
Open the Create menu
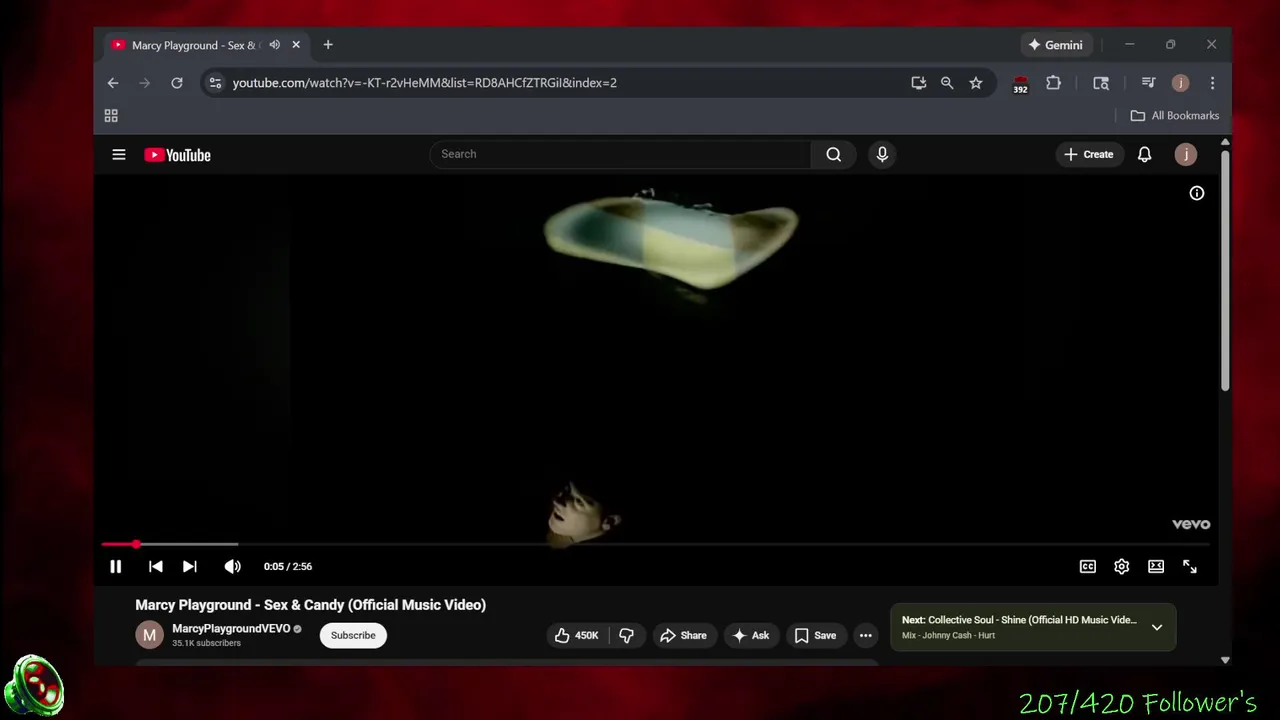pyautogui.click(x=1088, y=154)
